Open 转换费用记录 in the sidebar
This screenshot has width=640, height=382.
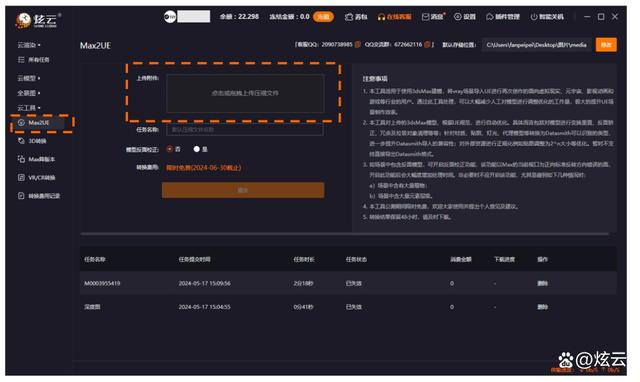point(39,196)
